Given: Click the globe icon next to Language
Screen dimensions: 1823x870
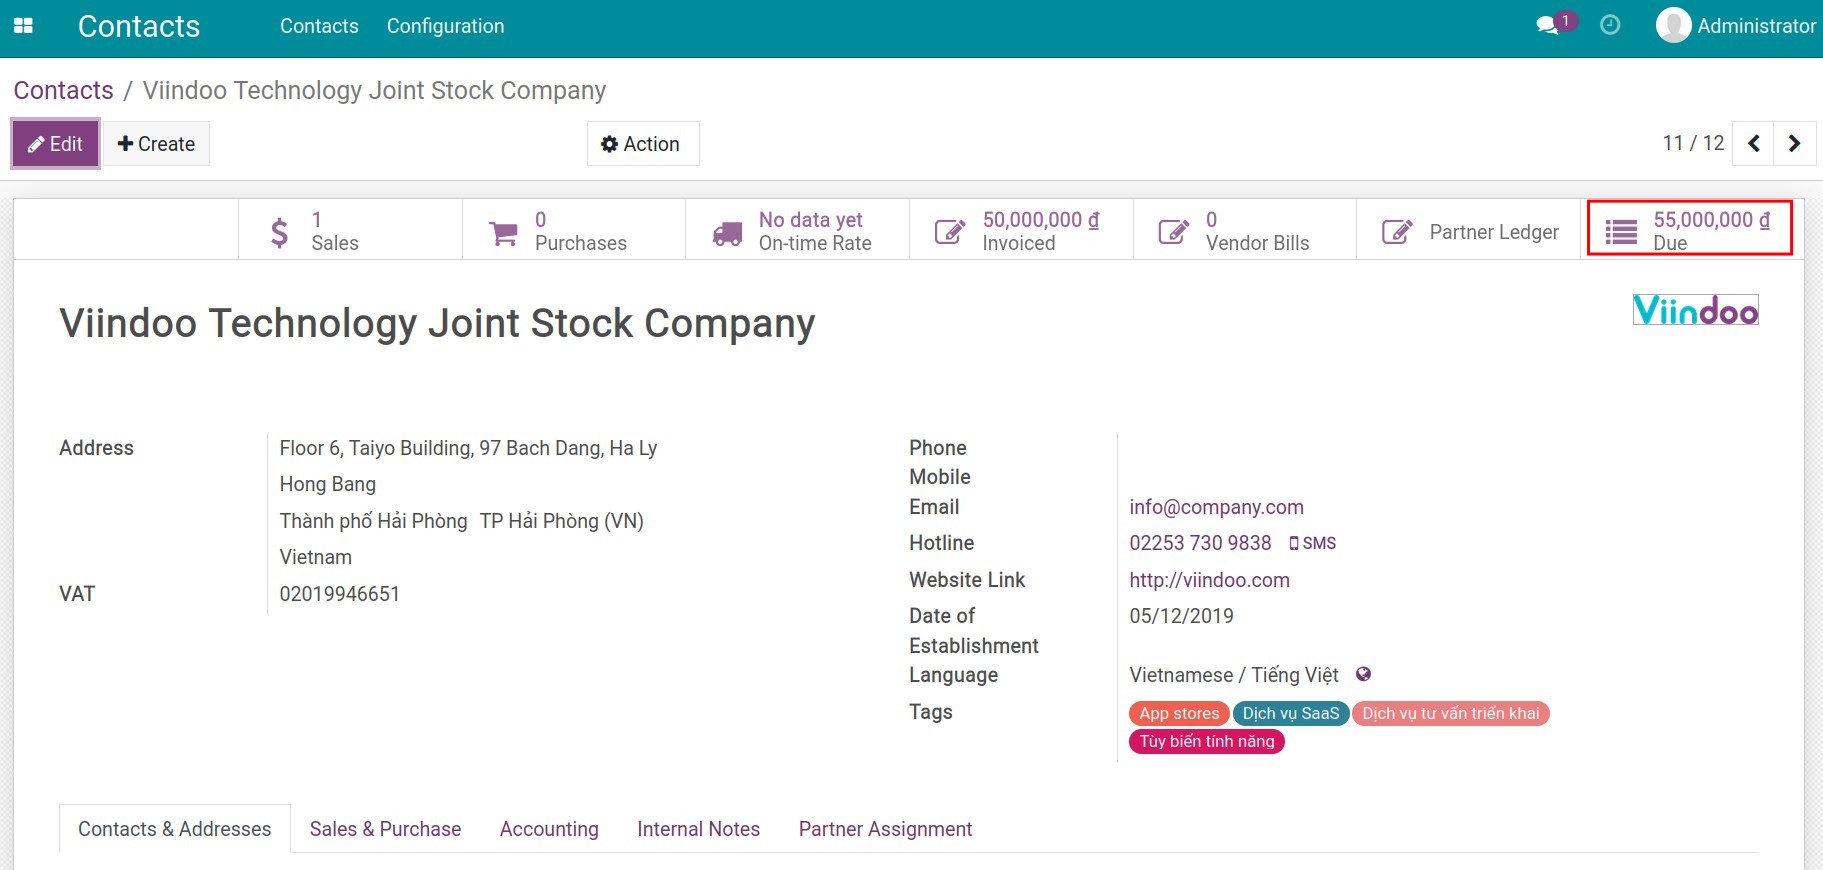Looking at the screenshot, I should 1363,674.
